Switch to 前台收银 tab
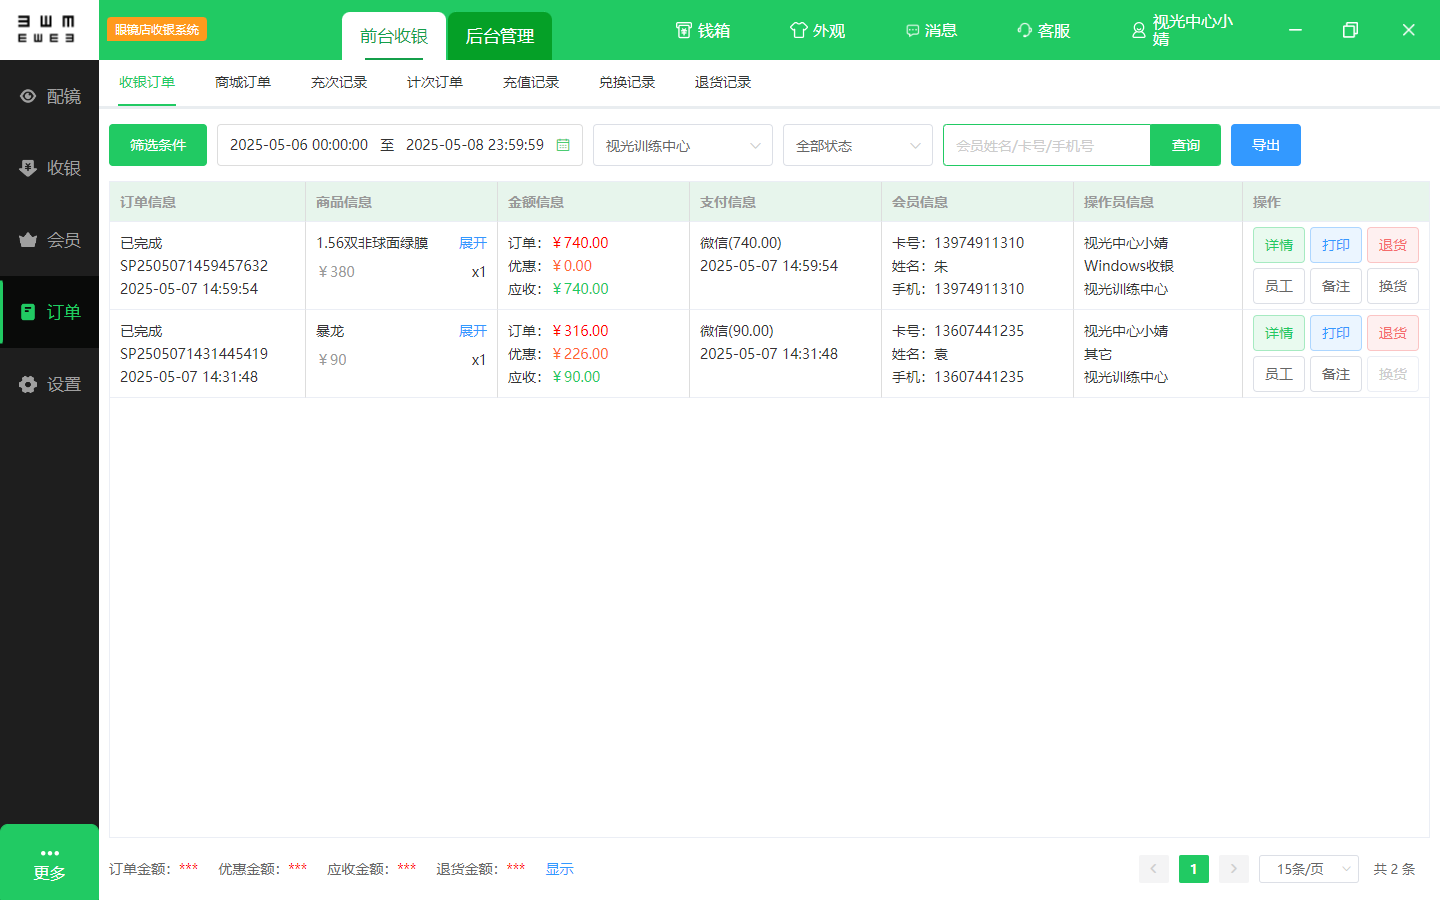 point(394,36)
